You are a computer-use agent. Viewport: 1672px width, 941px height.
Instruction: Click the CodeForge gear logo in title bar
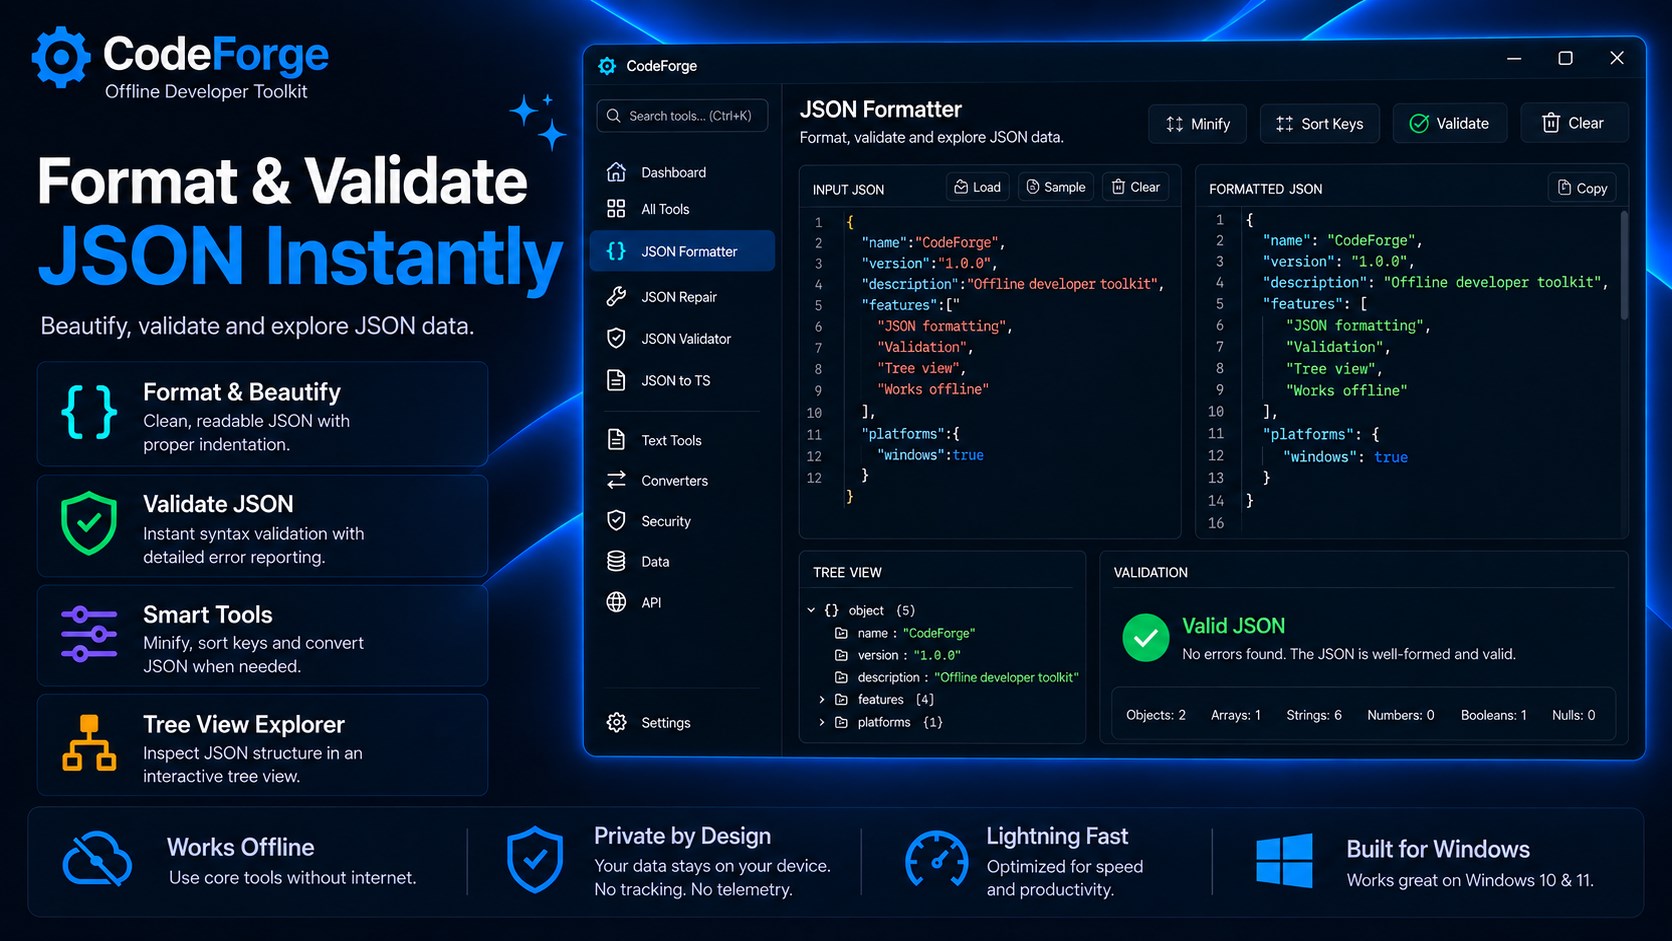click(x=607, y=66)
